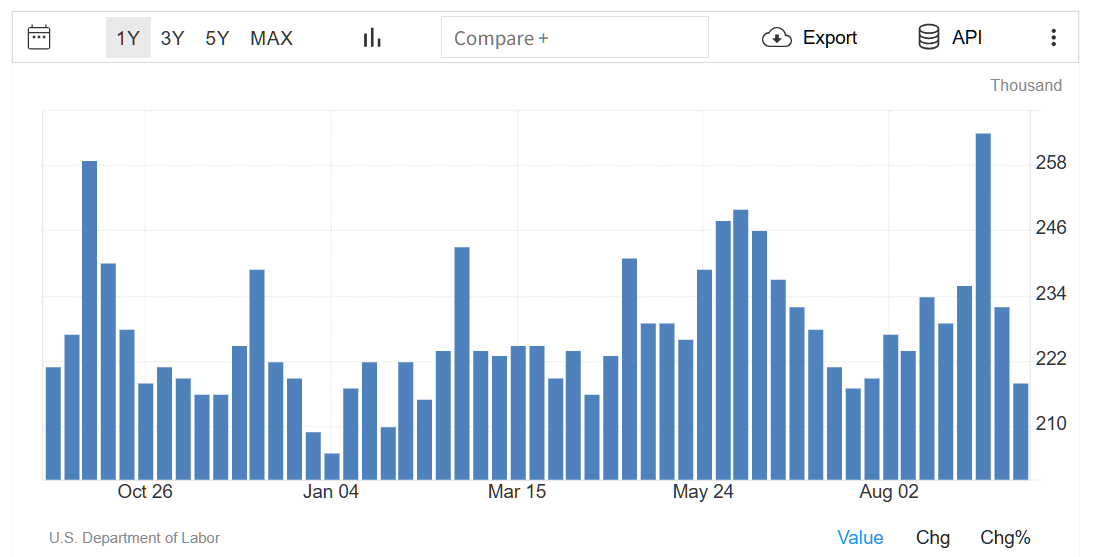Open the three-dot more options menu
The height and width of the screenshot is (557, 1094).
pos(1053,38)
